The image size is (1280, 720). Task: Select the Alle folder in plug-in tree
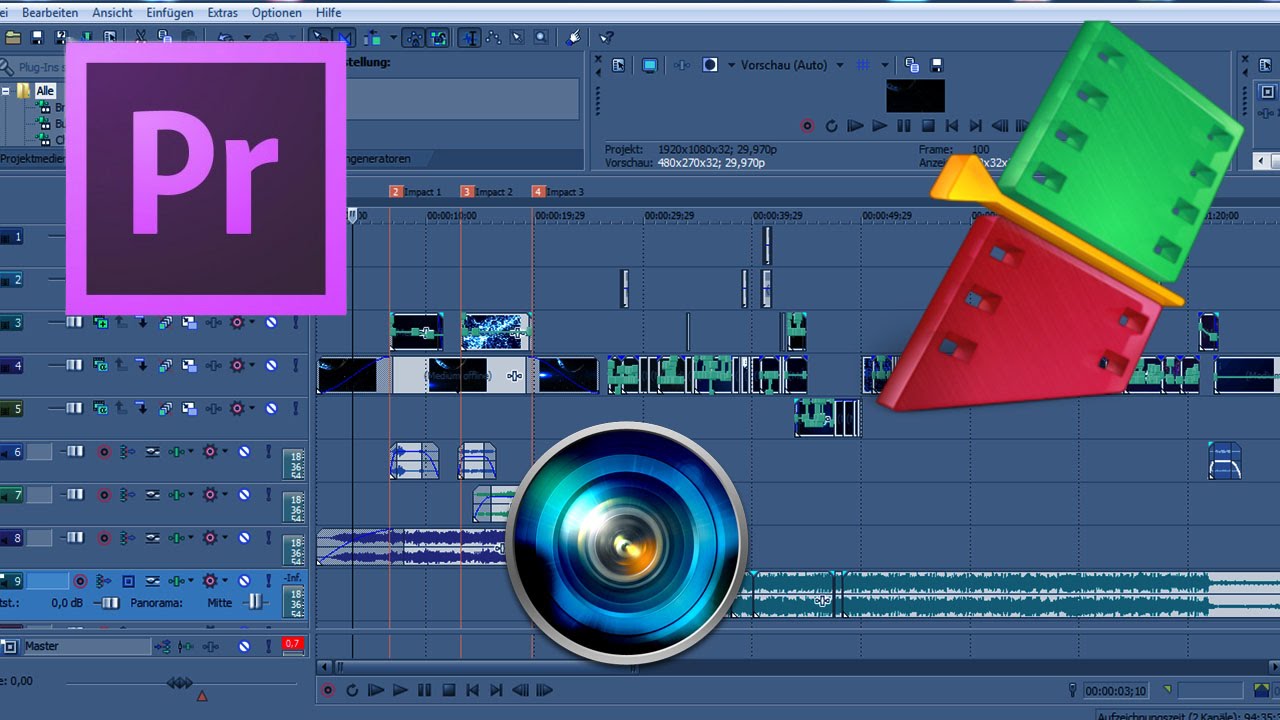pyautogui.click(x=45, y=90)
